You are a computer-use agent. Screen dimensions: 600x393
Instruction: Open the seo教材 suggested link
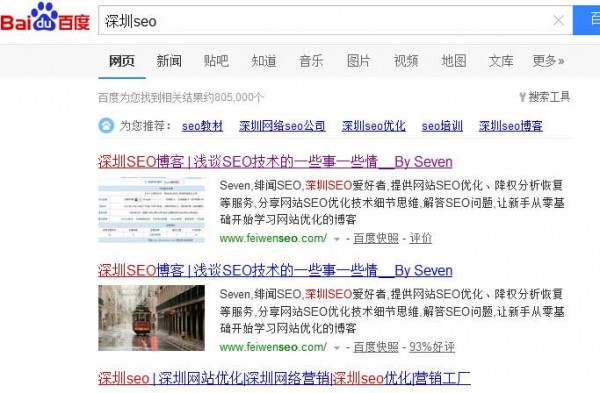pos(202,126)
